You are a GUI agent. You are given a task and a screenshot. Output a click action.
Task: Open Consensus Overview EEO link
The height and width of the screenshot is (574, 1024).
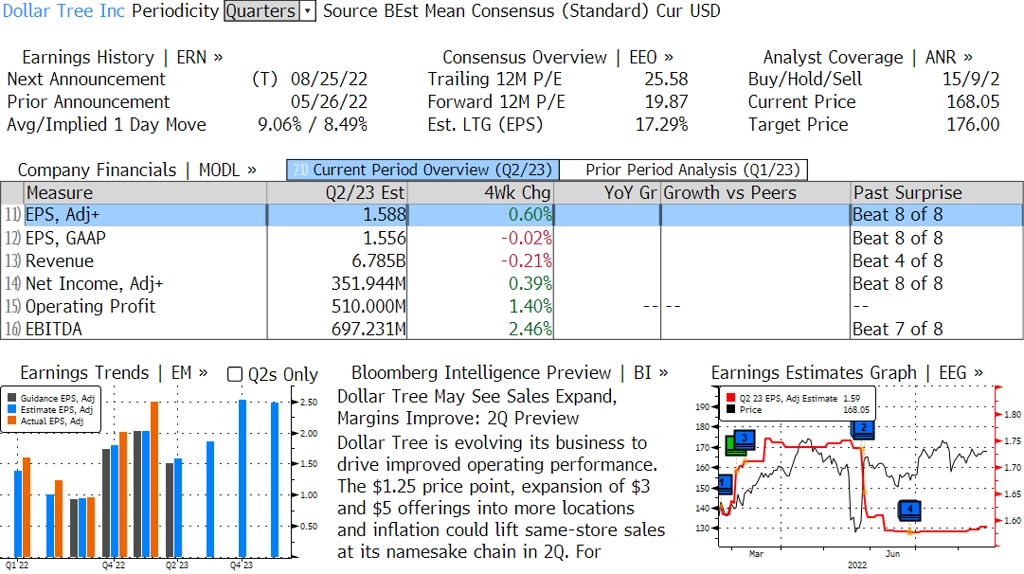558,57
